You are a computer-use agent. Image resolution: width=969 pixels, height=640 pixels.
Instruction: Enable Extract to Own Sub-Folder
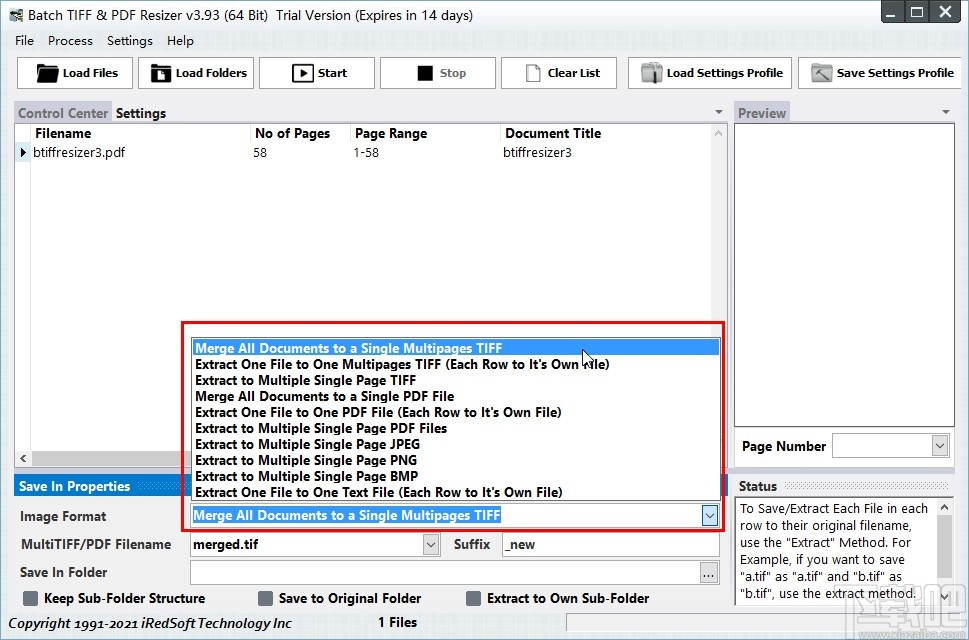pos(473,598)
